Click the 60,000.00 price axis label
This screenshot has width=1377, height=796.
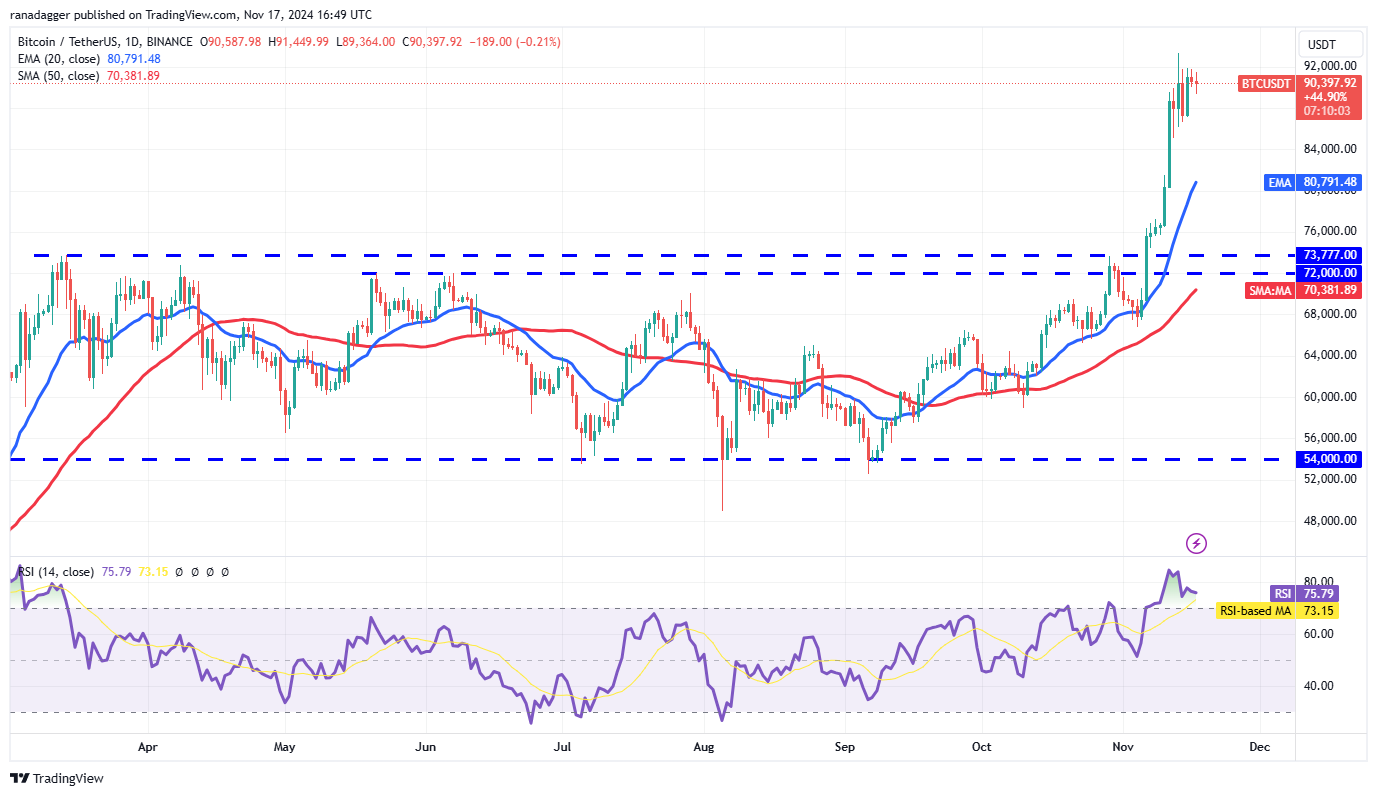pyautogui.click(x=1331, y=397)
